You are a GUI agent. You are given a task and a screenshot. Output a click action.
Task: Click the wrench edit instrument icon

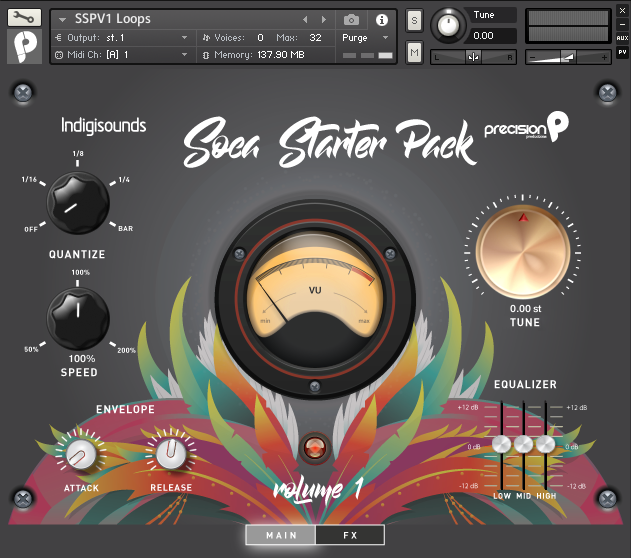[23, 18]
